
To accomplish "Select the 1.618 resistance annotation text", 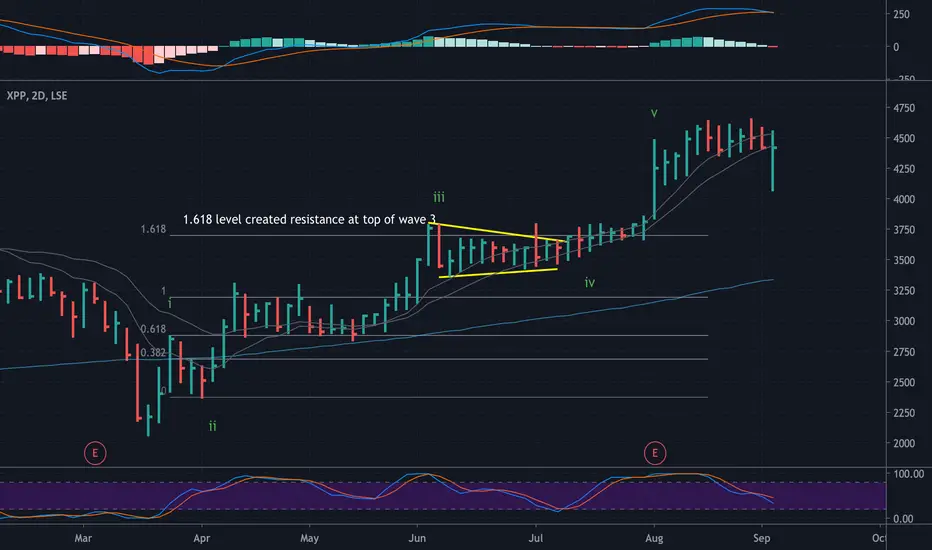I will tap(309, 219).
